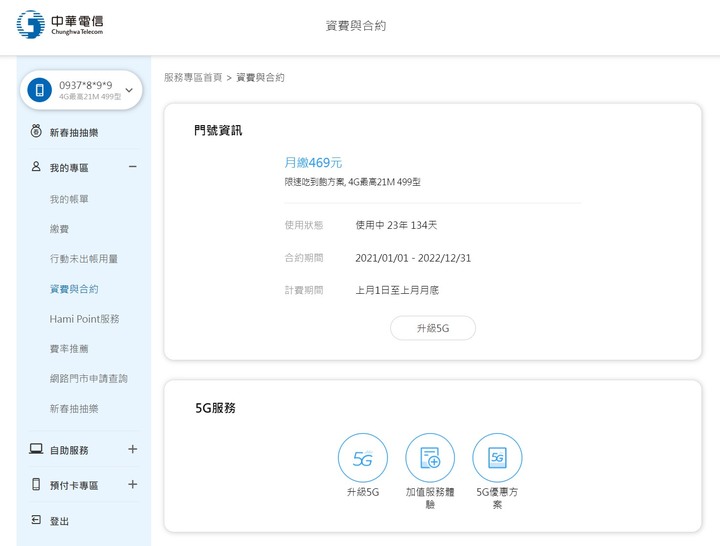The height and width of the screenshot is (546, 720).
Task: Click the 加值服務體驗 label
Action: pos(430,498)
